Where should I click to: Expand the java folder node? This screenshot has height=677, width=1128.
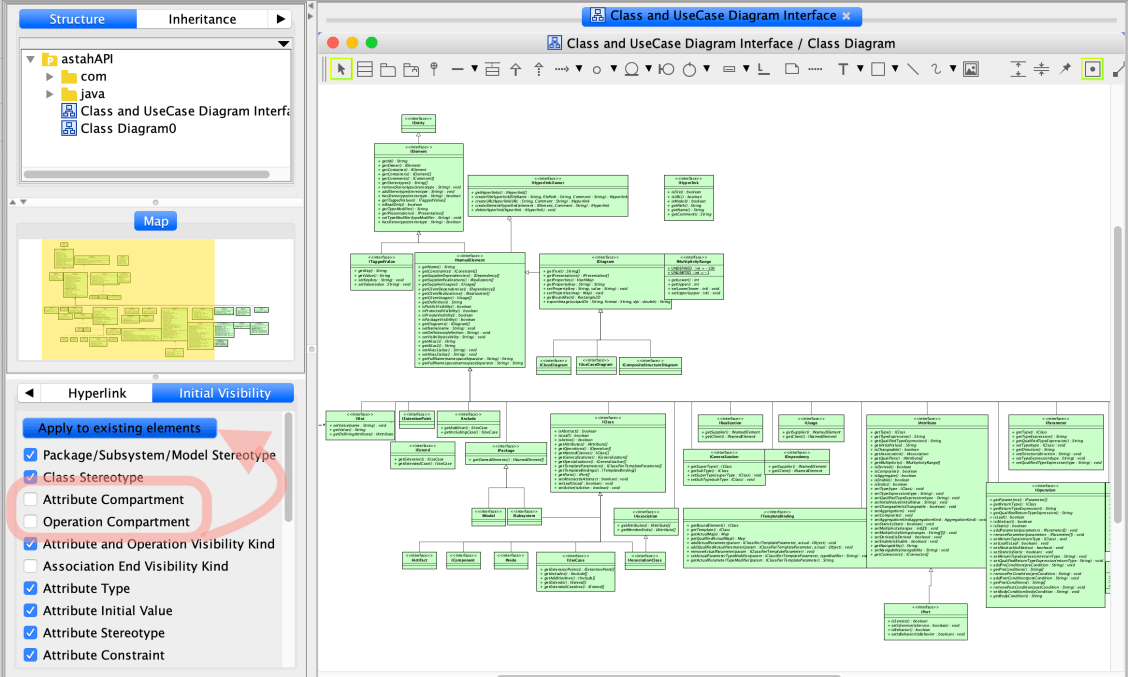[x=50, y=94]
